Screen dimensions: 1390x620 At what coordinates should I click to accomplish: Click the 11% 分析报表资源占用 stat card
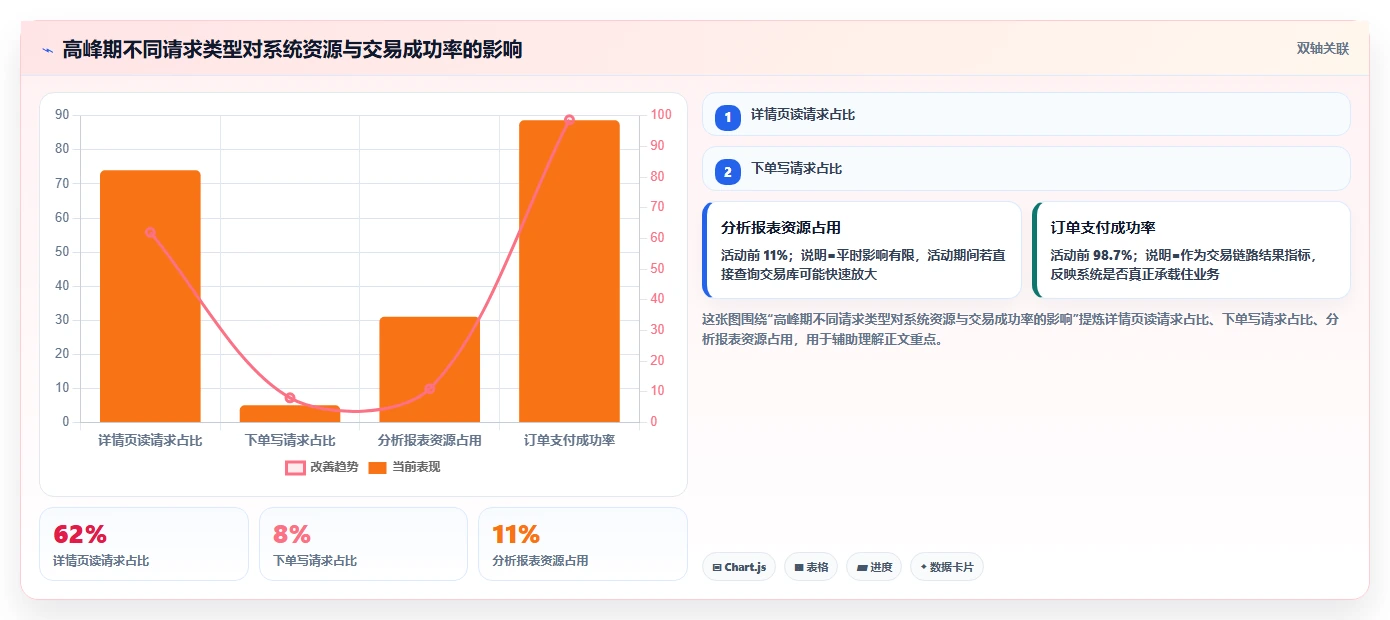click(583, 544)
